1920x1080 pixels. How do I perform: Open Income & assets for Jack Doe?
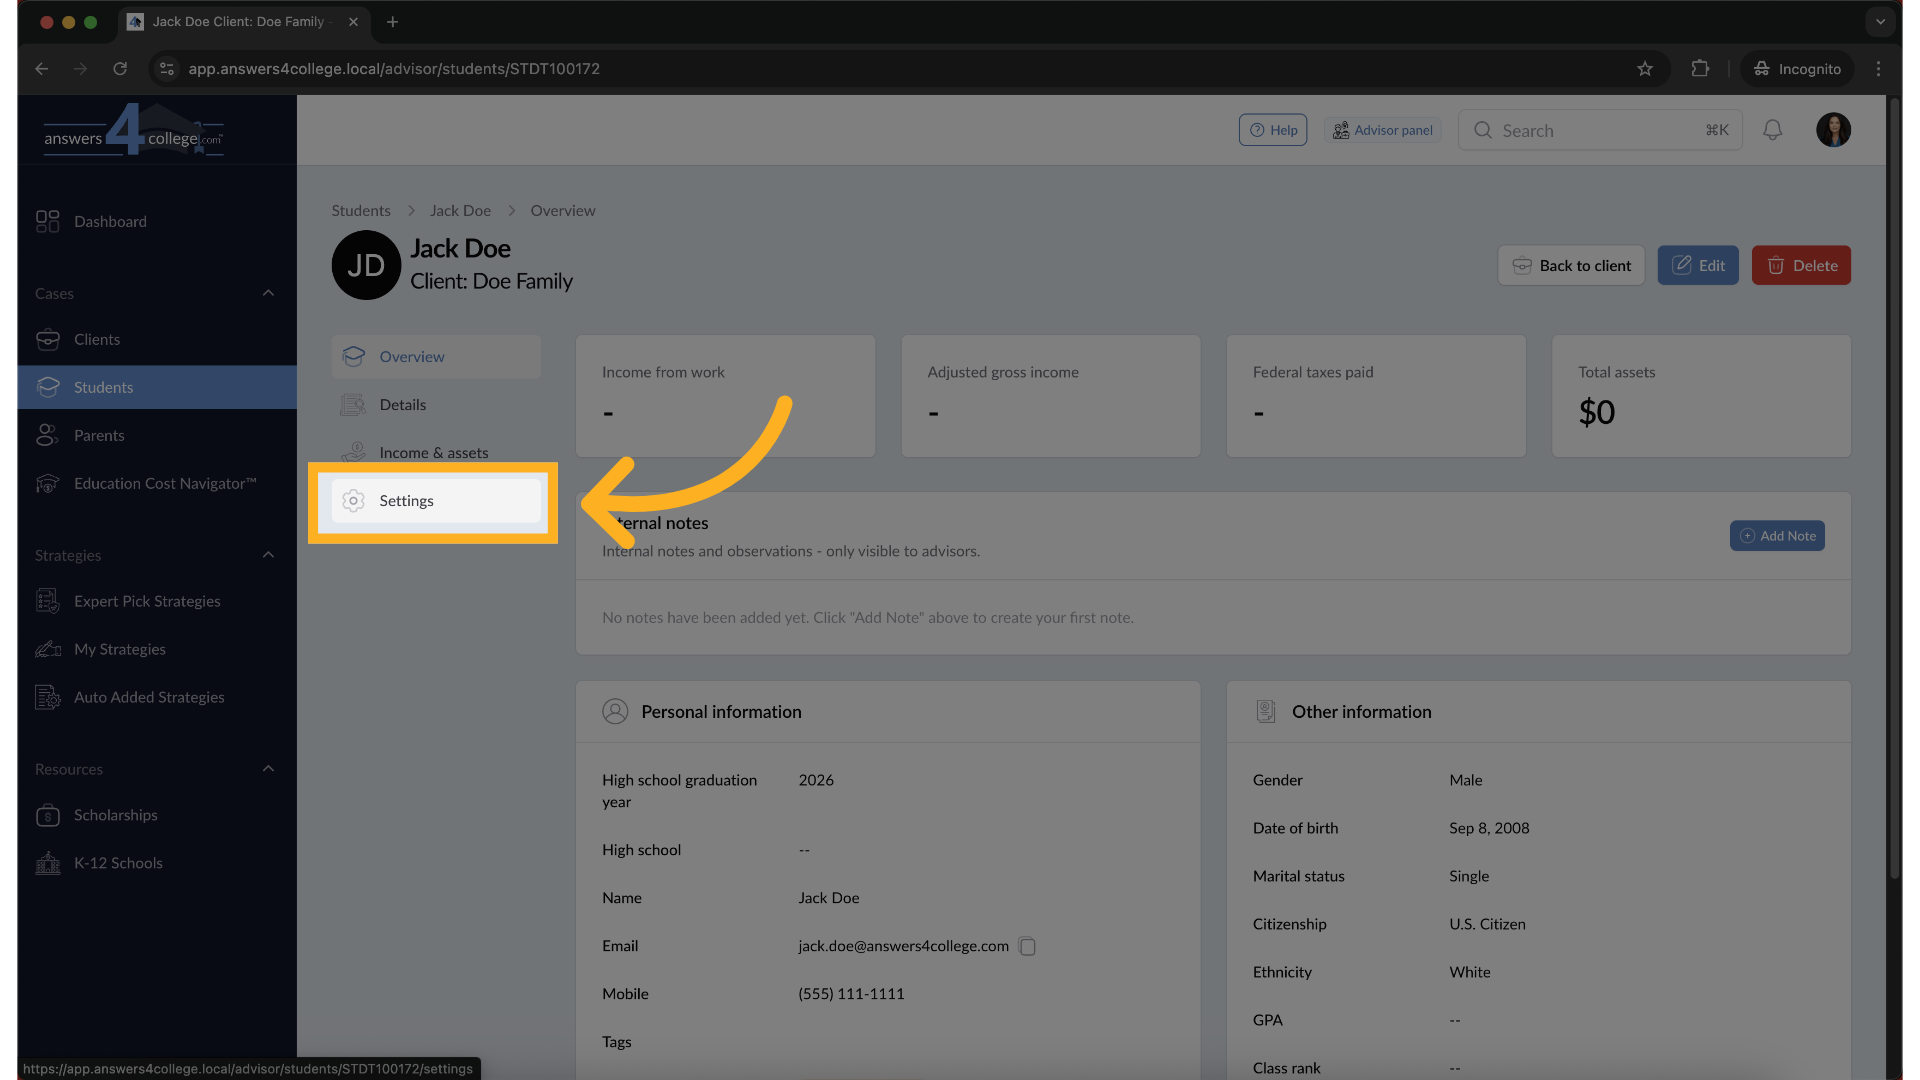coord(433,452)
